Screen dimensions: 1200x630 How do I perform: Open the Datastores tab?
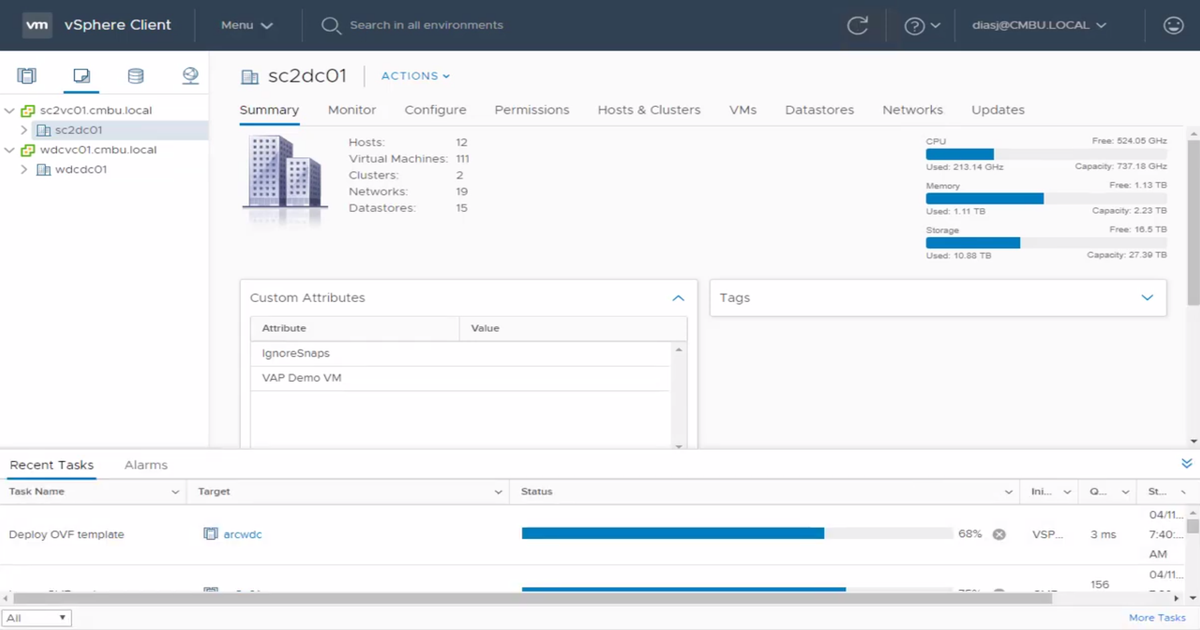[819, 110]
